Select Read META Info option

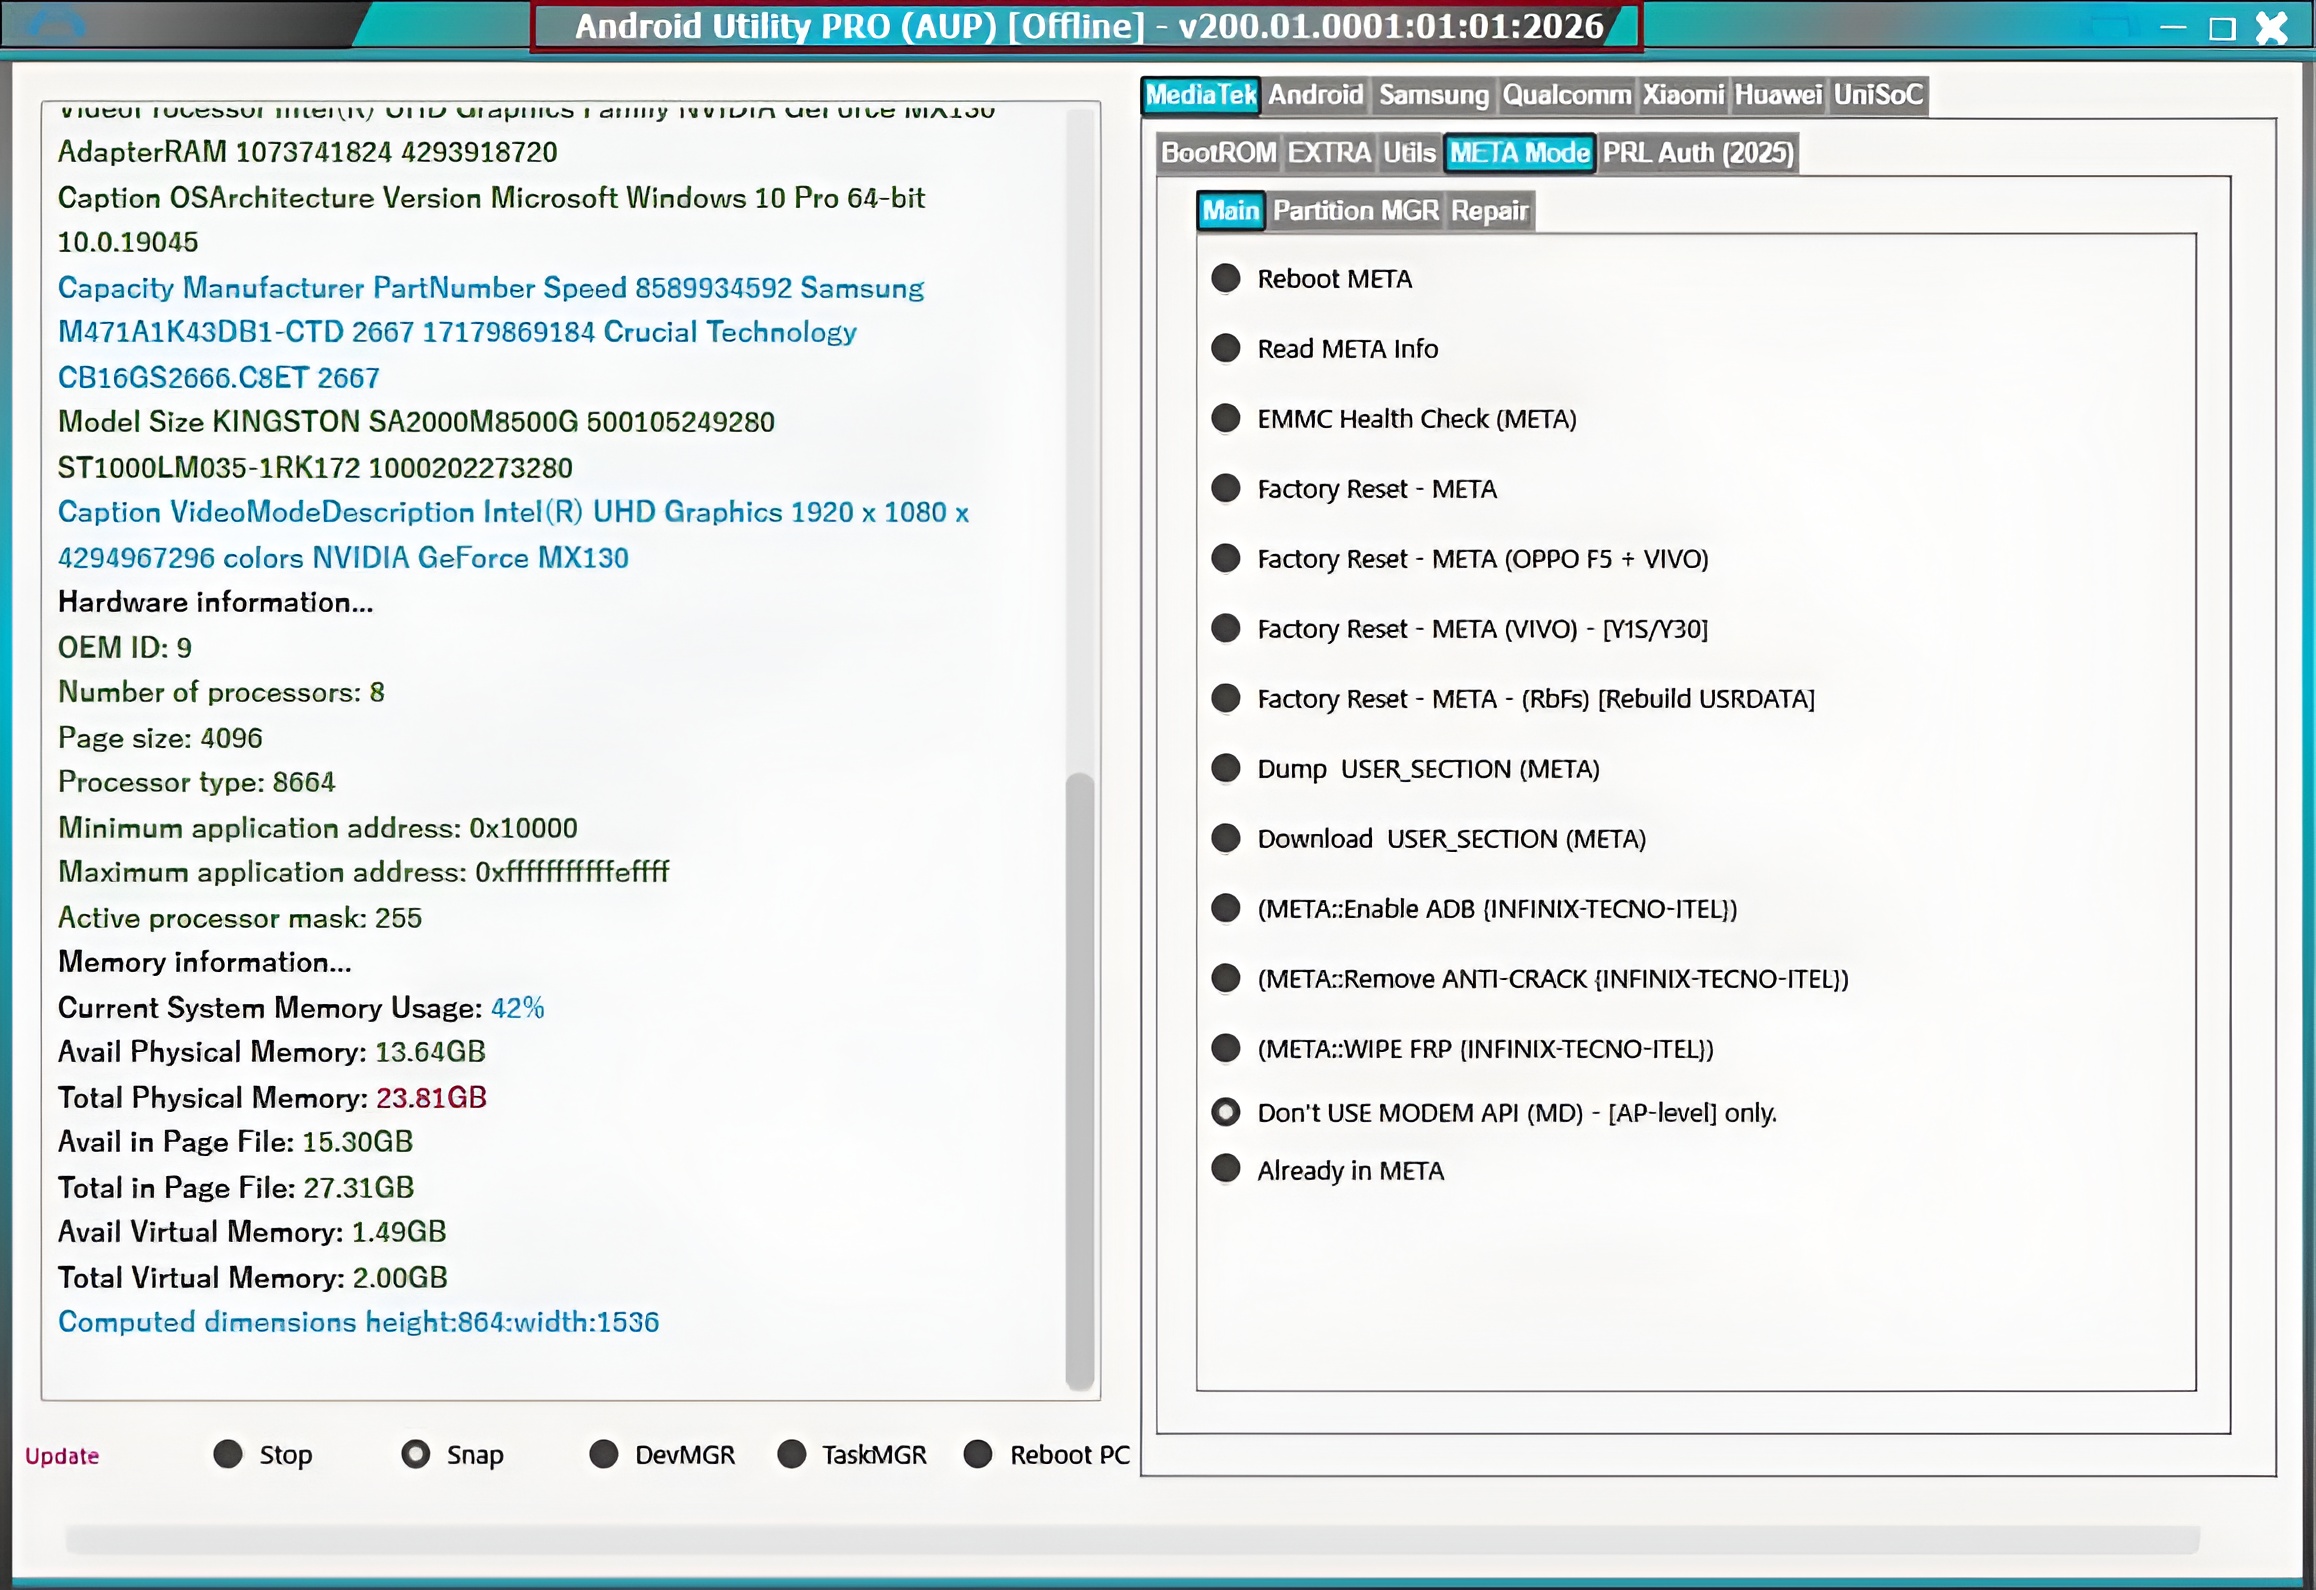click(x=1226, y=348)
